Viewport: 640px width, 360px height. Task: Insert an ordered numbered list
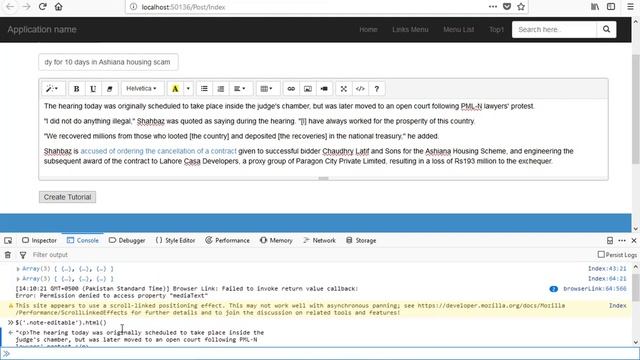point(221,89)
